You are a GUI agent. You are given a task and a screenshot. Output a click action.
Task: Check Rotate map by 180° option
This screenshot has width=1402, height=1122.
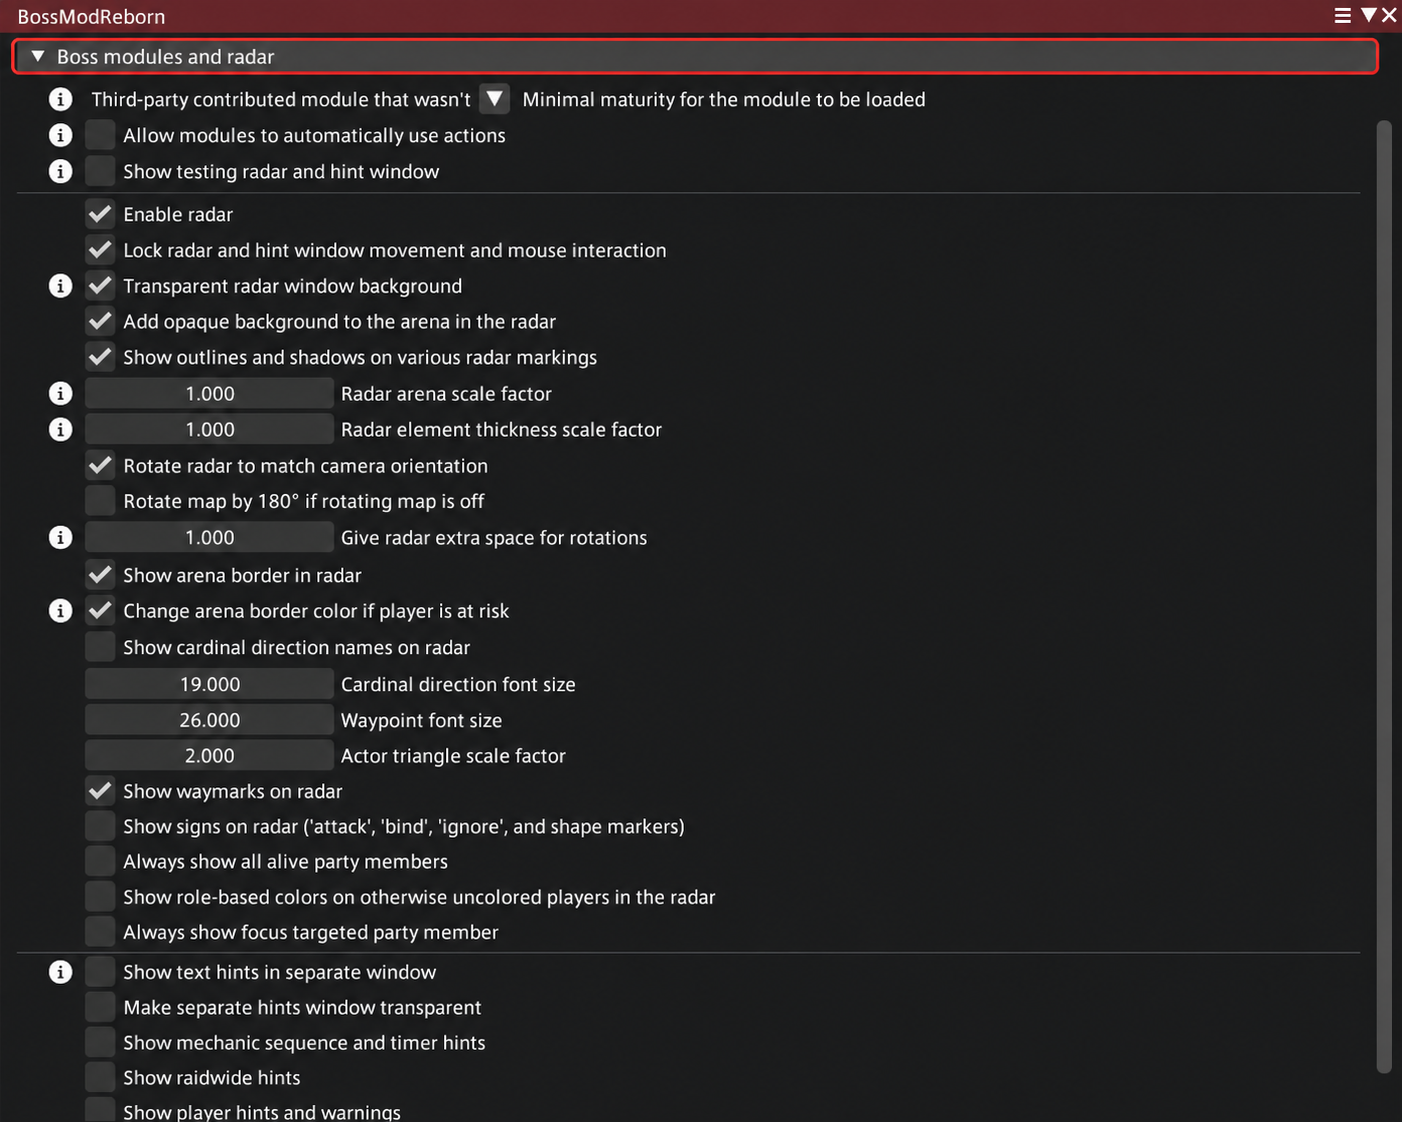(x=100, y=501)
